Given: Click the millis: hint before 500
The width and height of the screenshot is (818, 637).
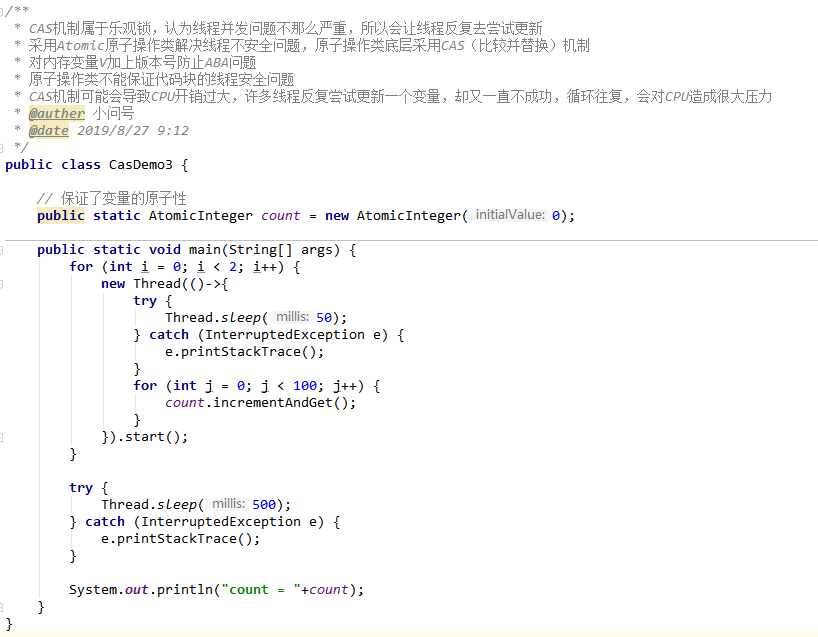Looking at the screenshot, I should tap(228, 504).
